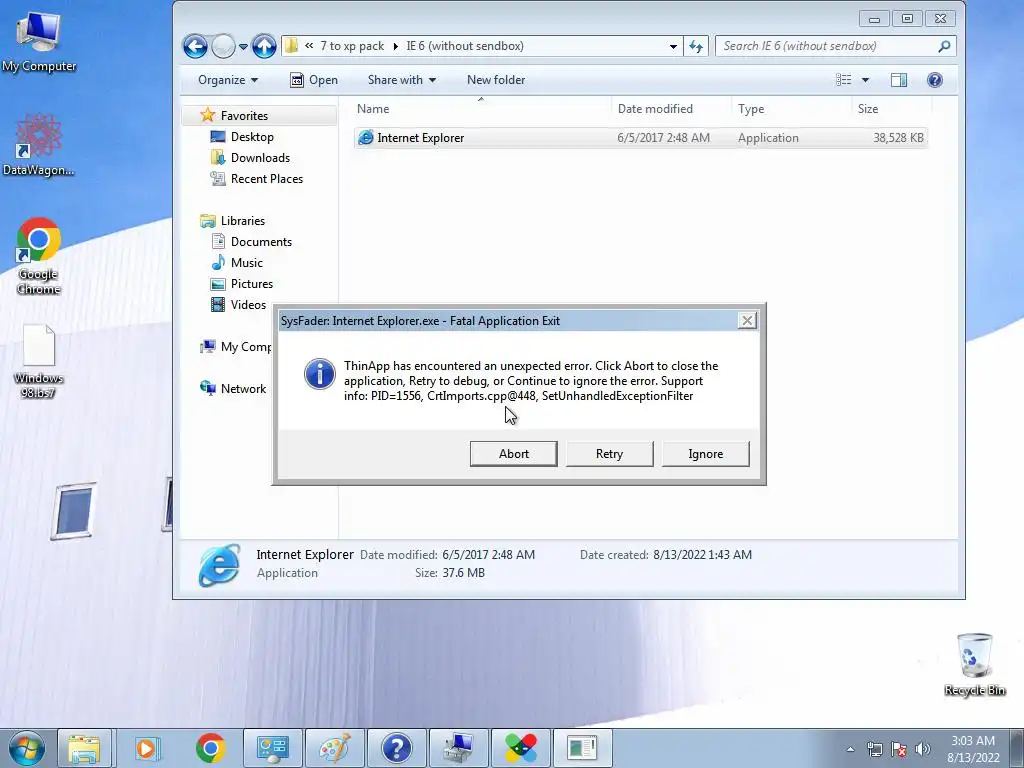Image resolution: width=1024 pixels, height=768 pixels.
Task: Open the four-color butterfly taskbar icon
Action: (520, 748)
